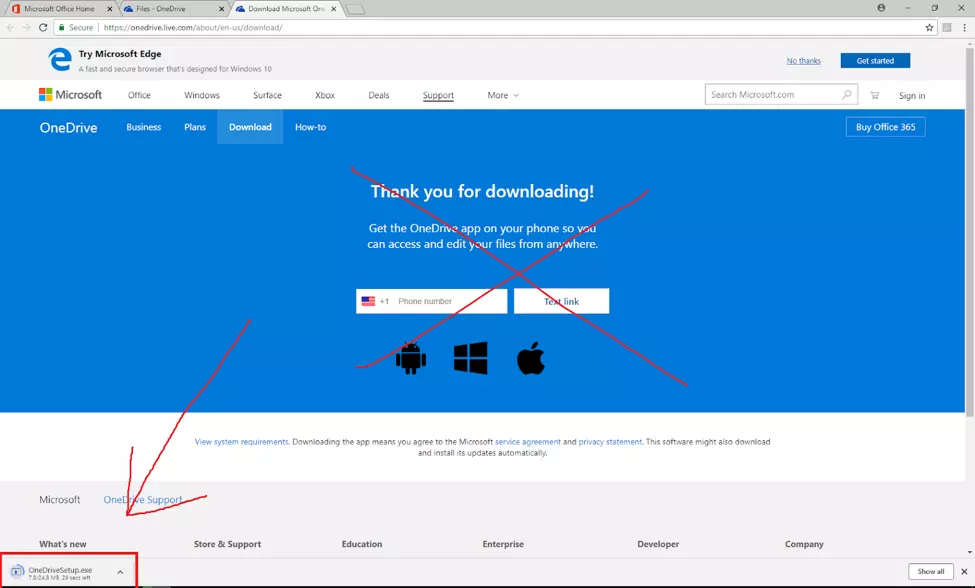The image size is (975, 588).
Task: Focus the Phone number input field
Action: pos(449,301)
